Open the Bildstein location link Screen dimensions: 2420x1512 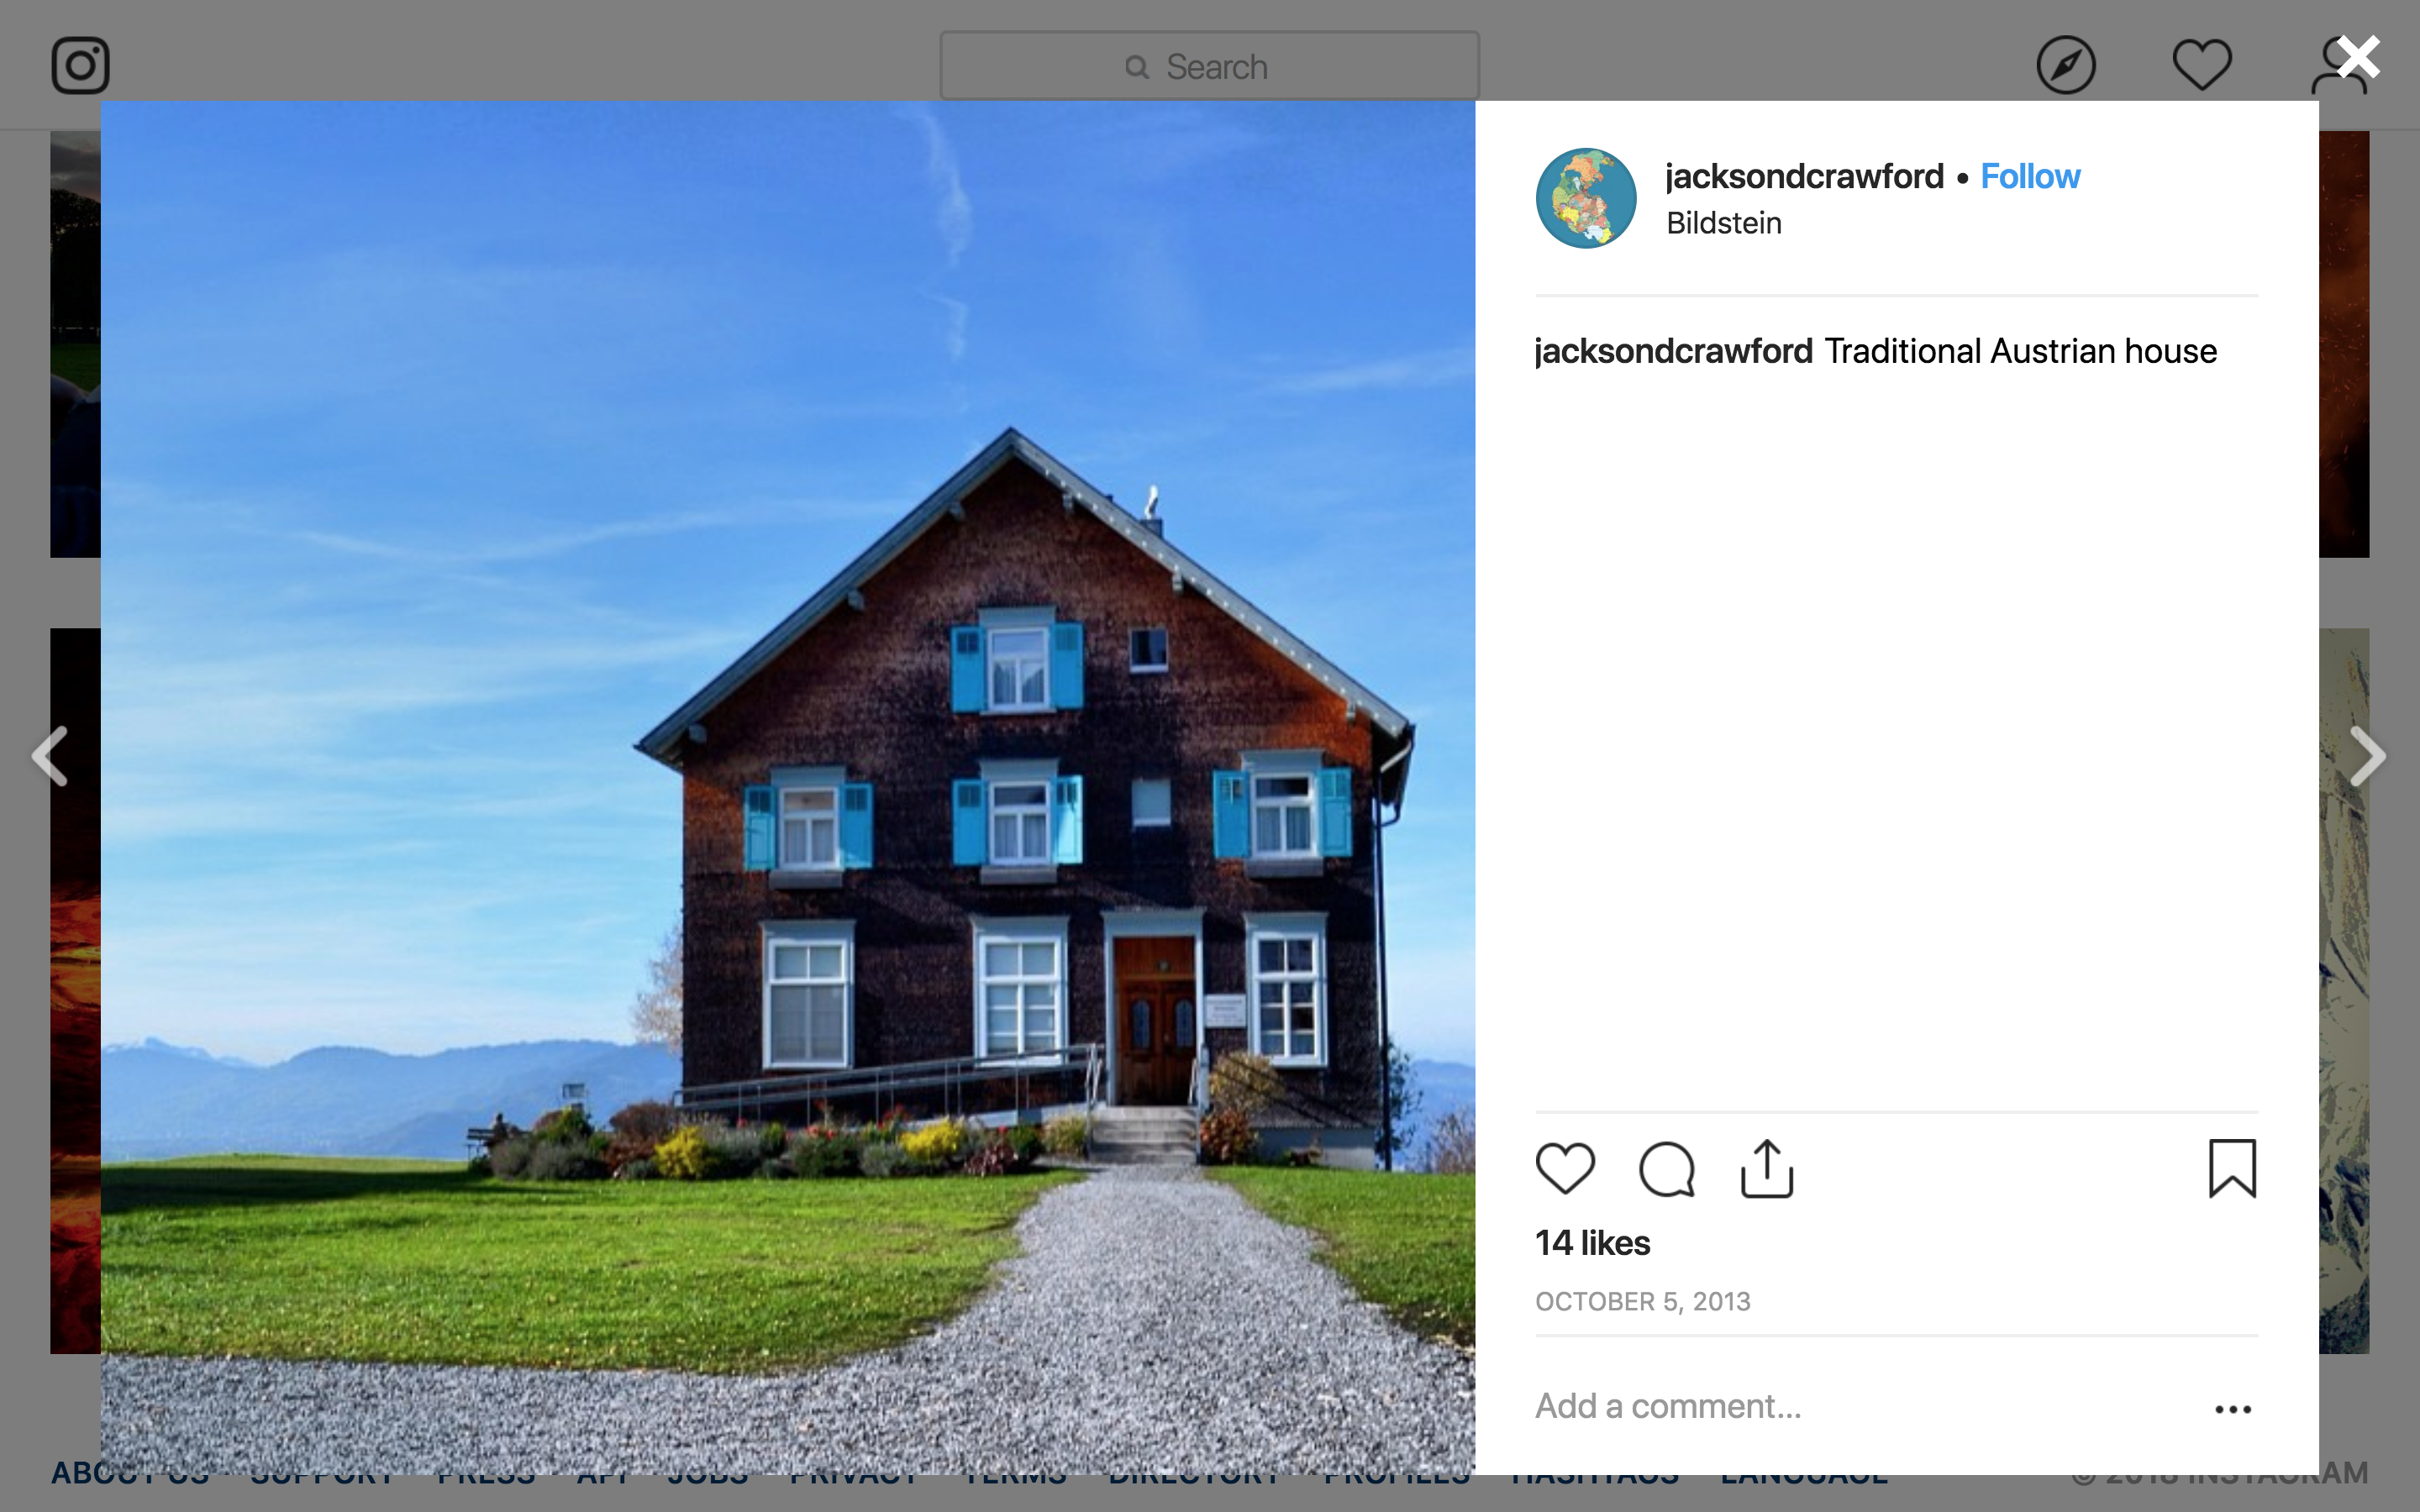coord(1724,223)
